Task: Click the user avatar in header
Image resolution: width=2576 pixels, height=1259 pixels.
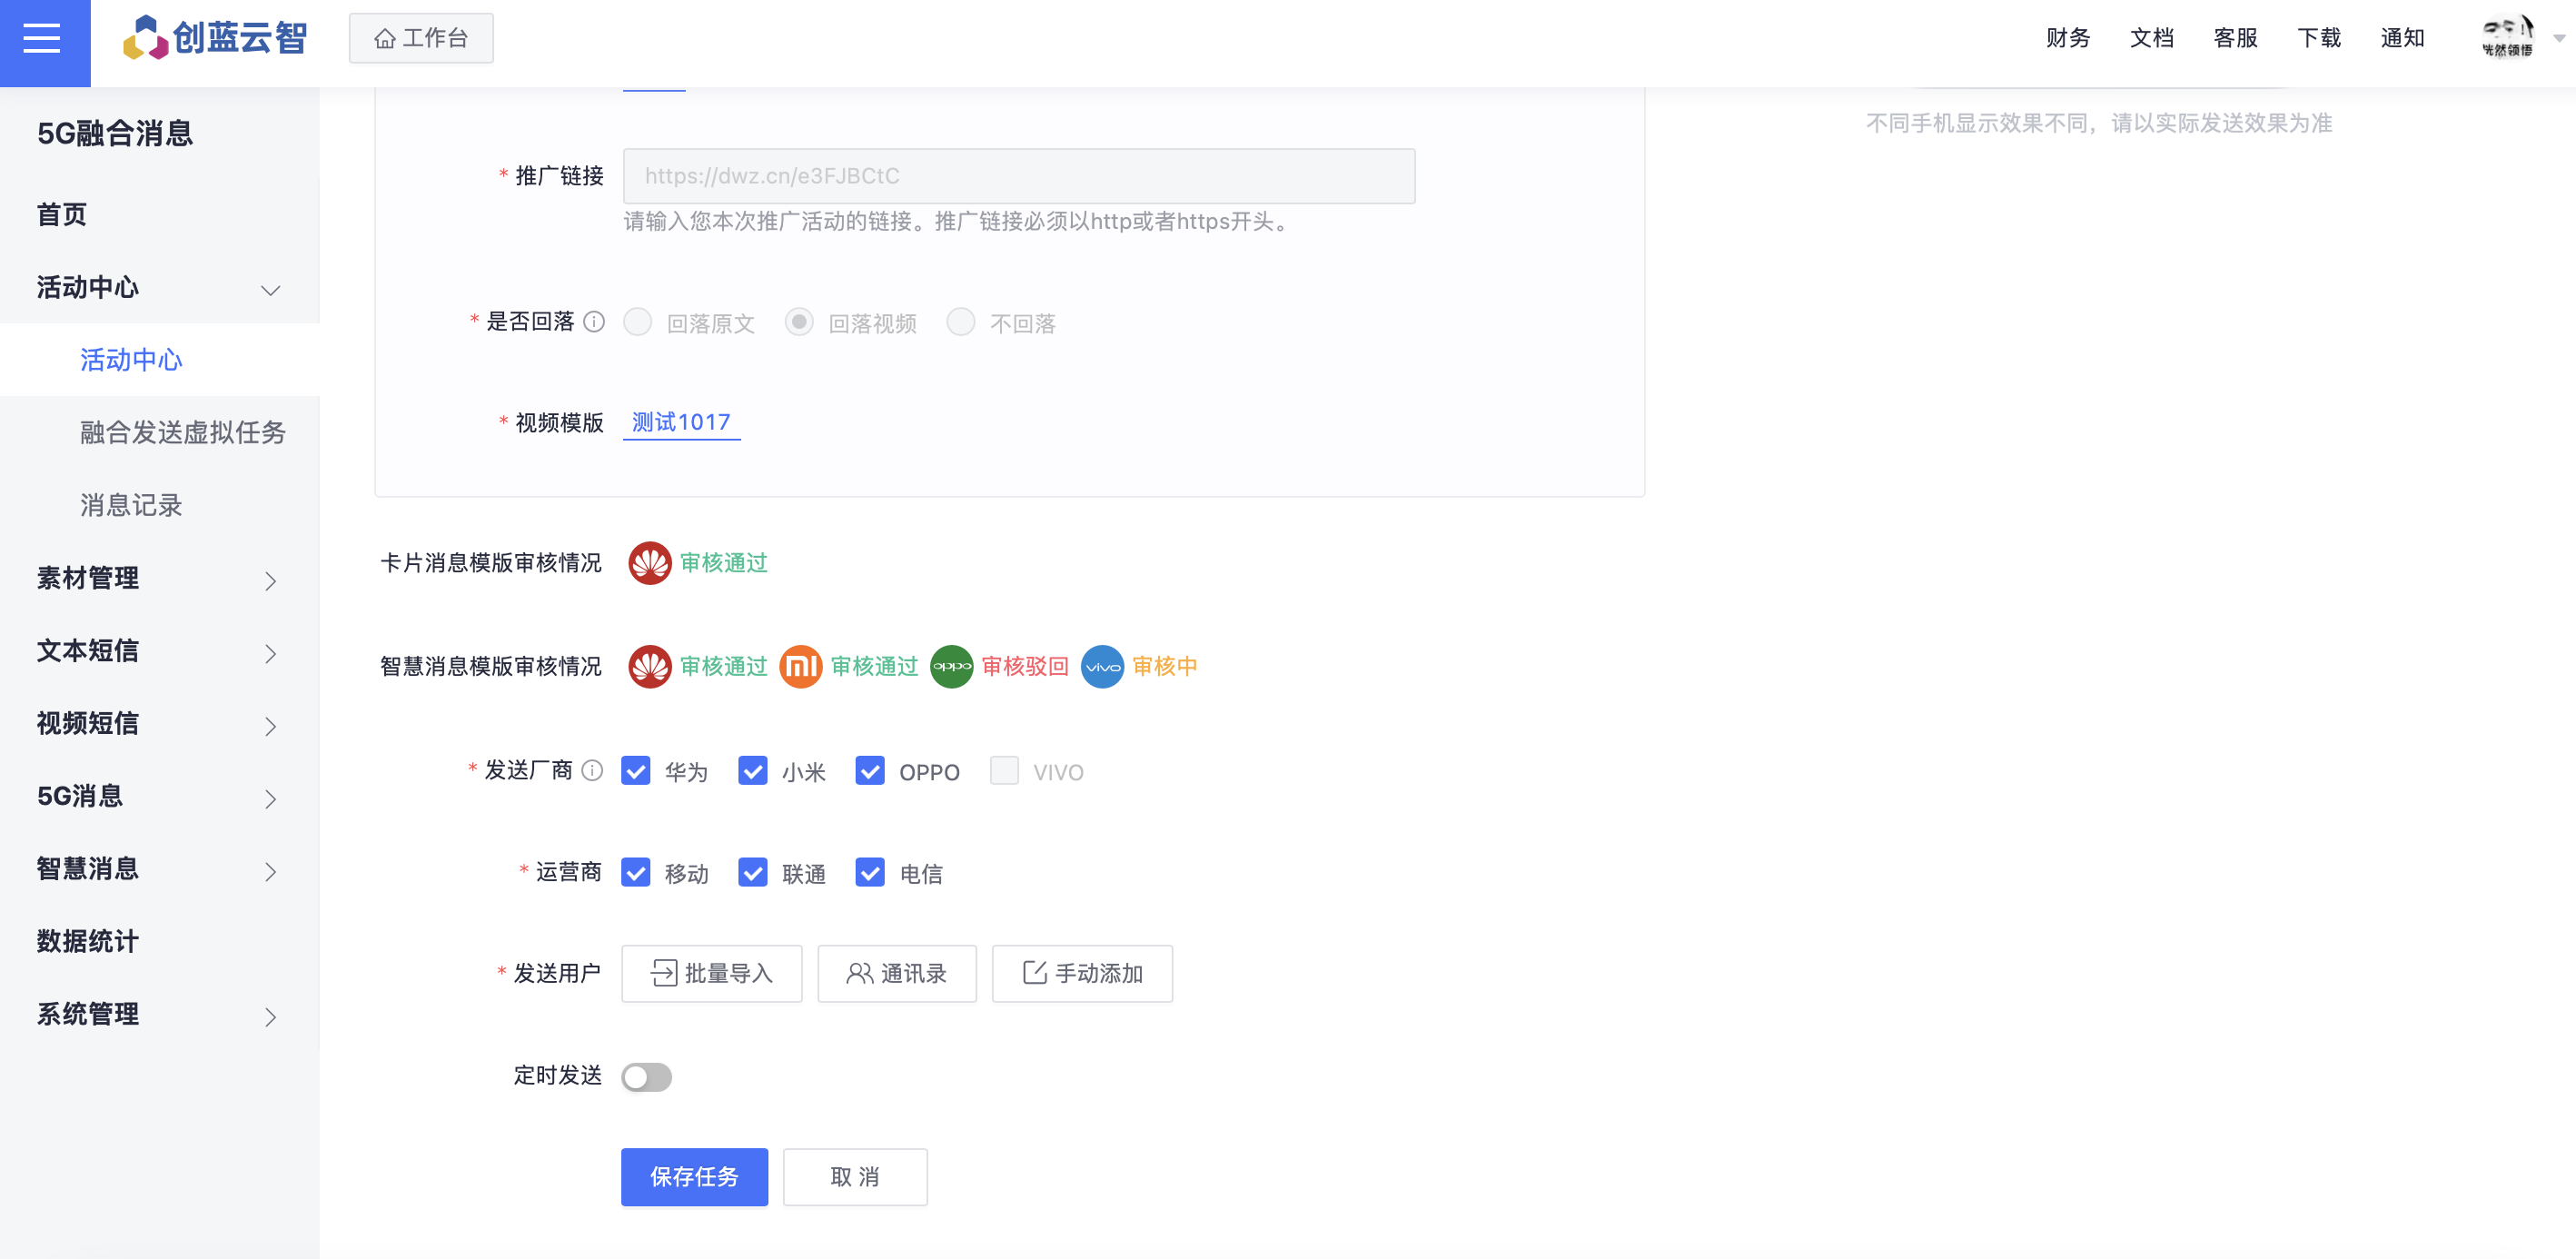Action: click(x=2507, y=38)
